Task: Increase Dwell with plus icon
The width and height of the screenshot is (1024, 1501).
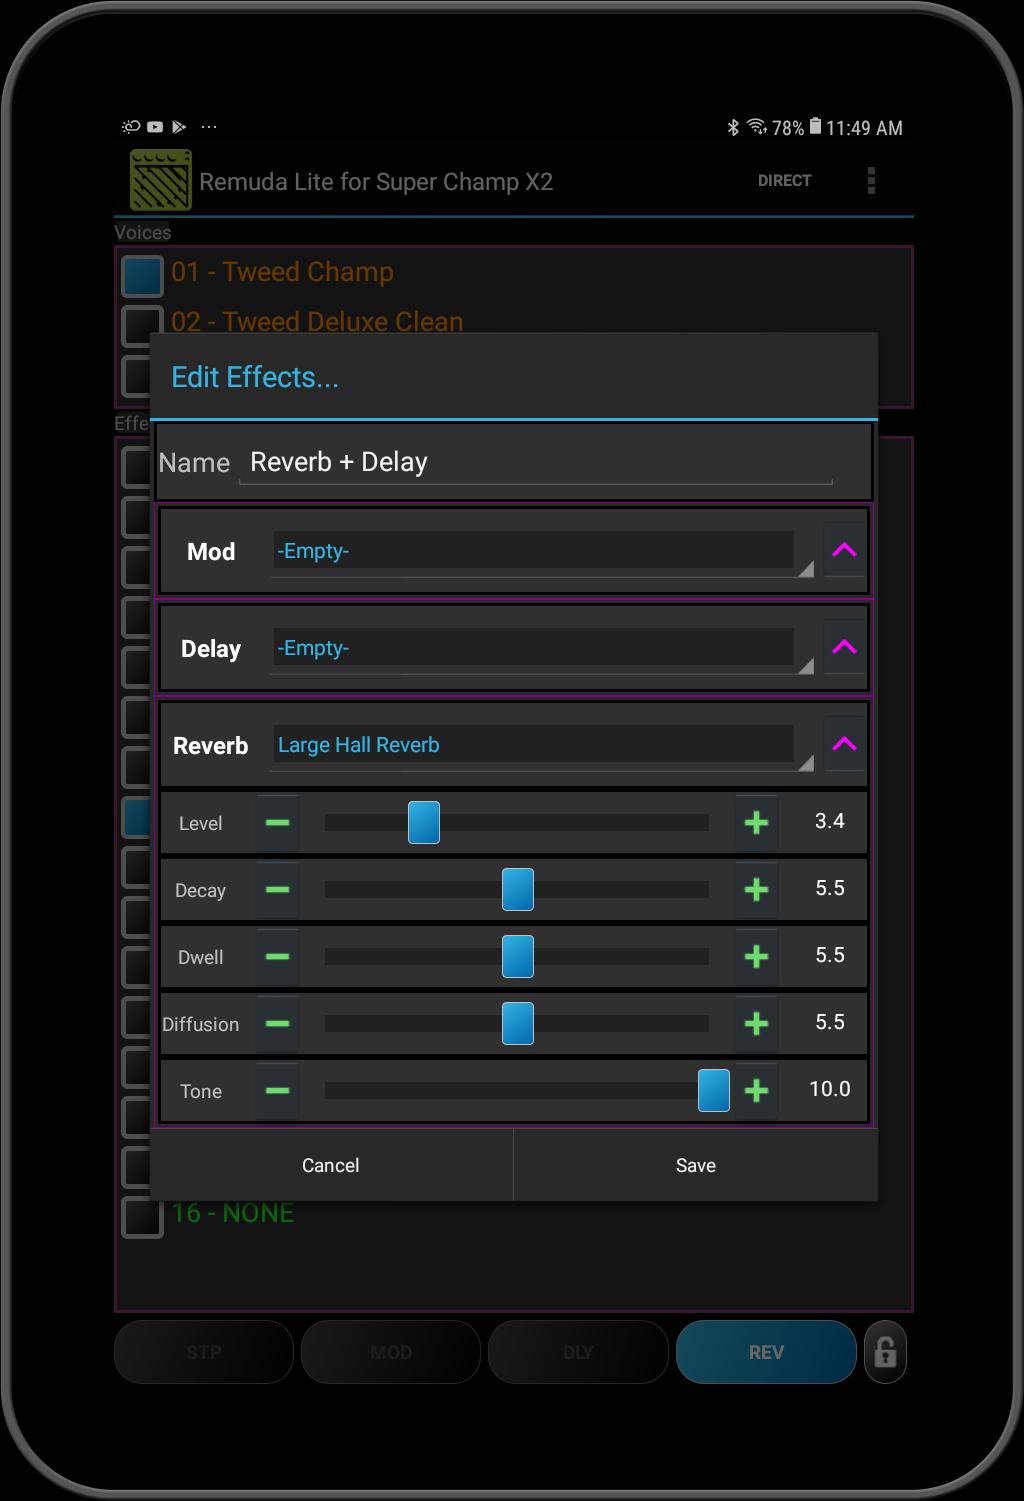Action: [756, 957]
